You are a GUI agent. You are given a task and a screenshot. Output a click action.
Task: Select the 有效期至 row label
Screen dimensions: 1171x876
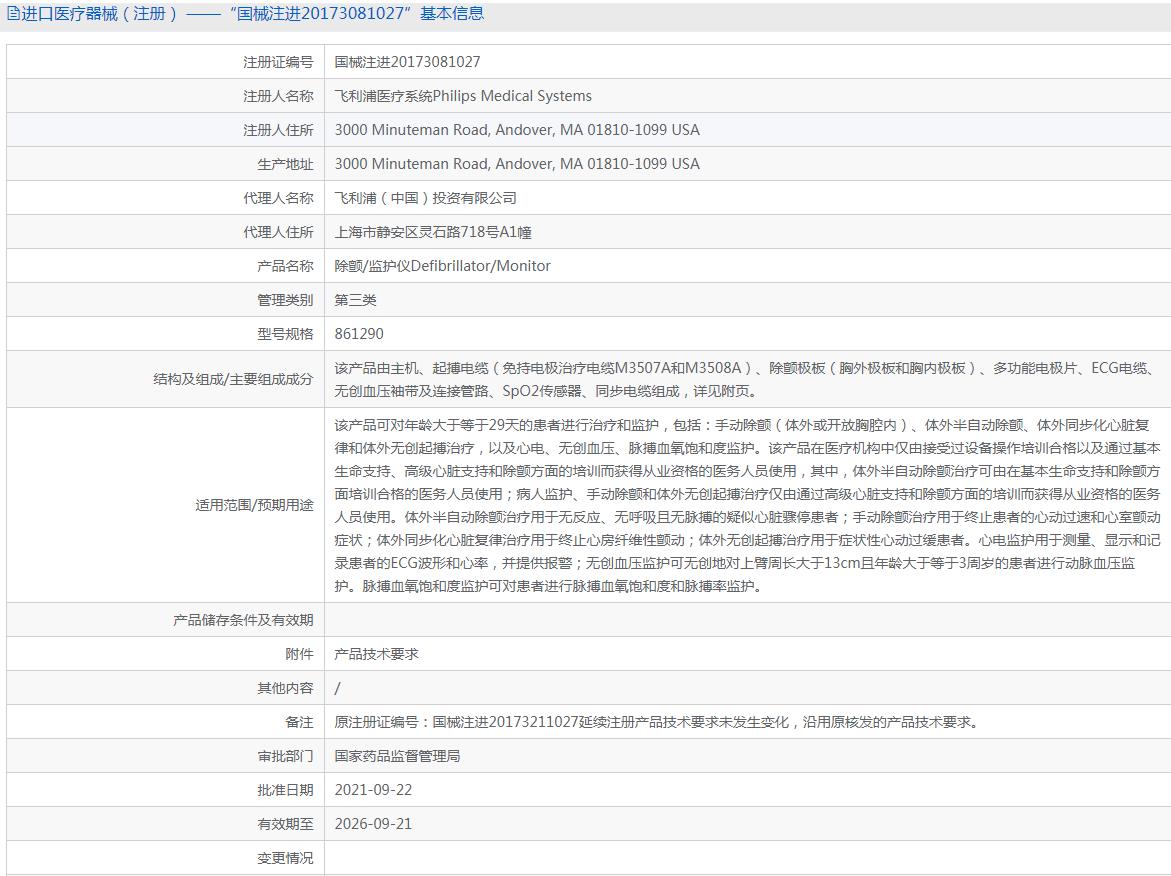285,824
